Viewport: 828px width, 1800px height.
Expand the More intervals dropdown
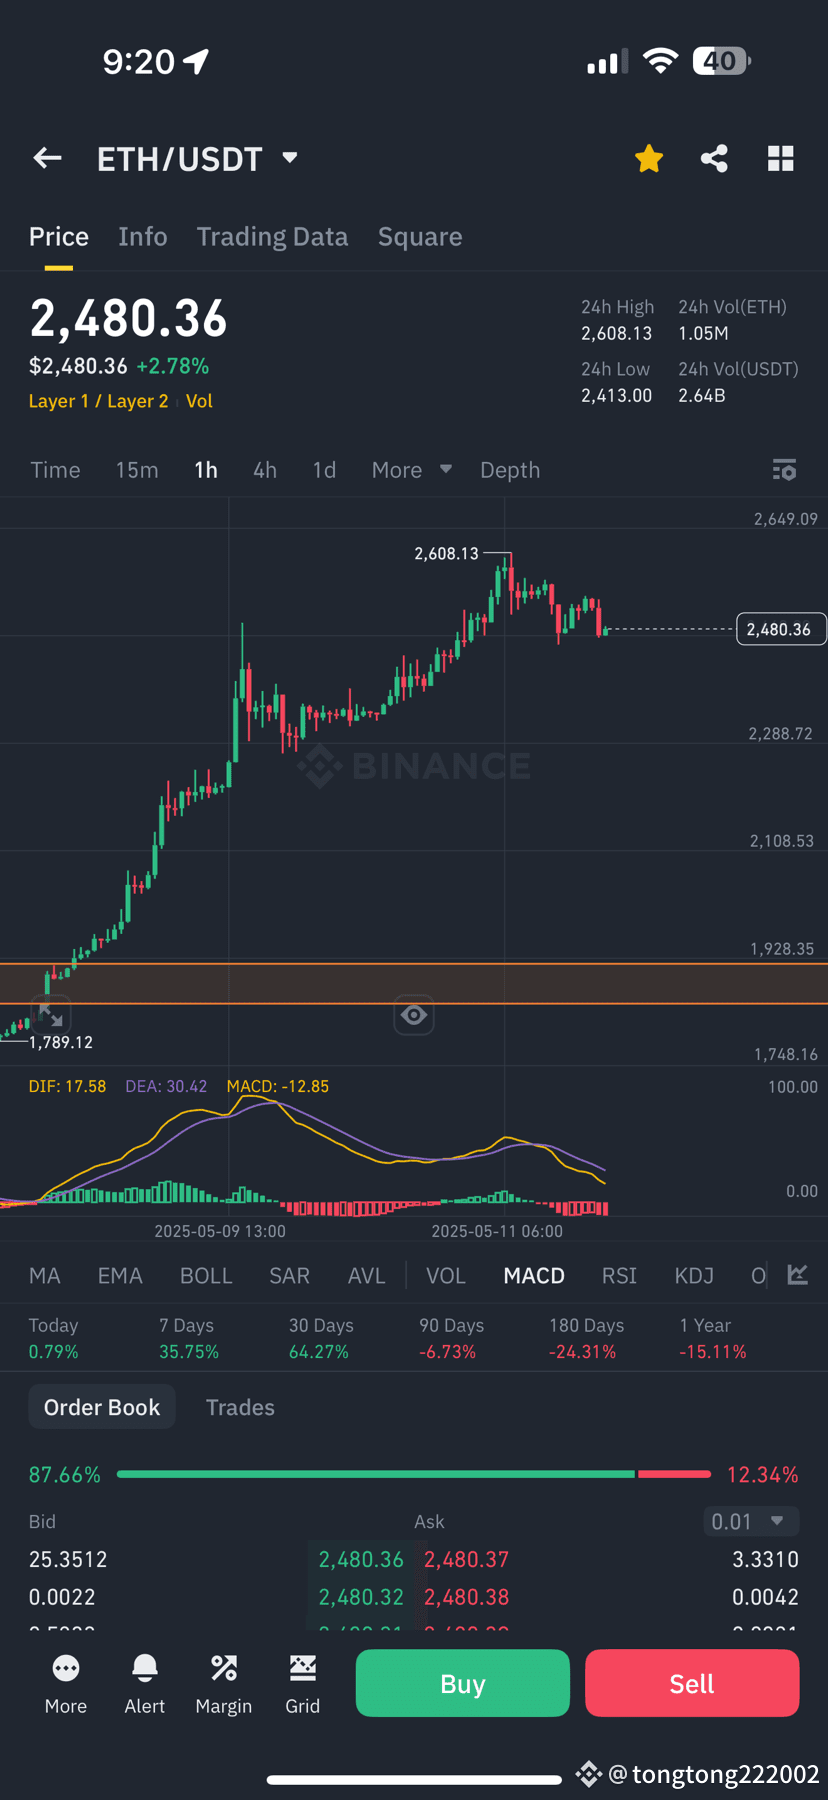[x=411, y=470]
